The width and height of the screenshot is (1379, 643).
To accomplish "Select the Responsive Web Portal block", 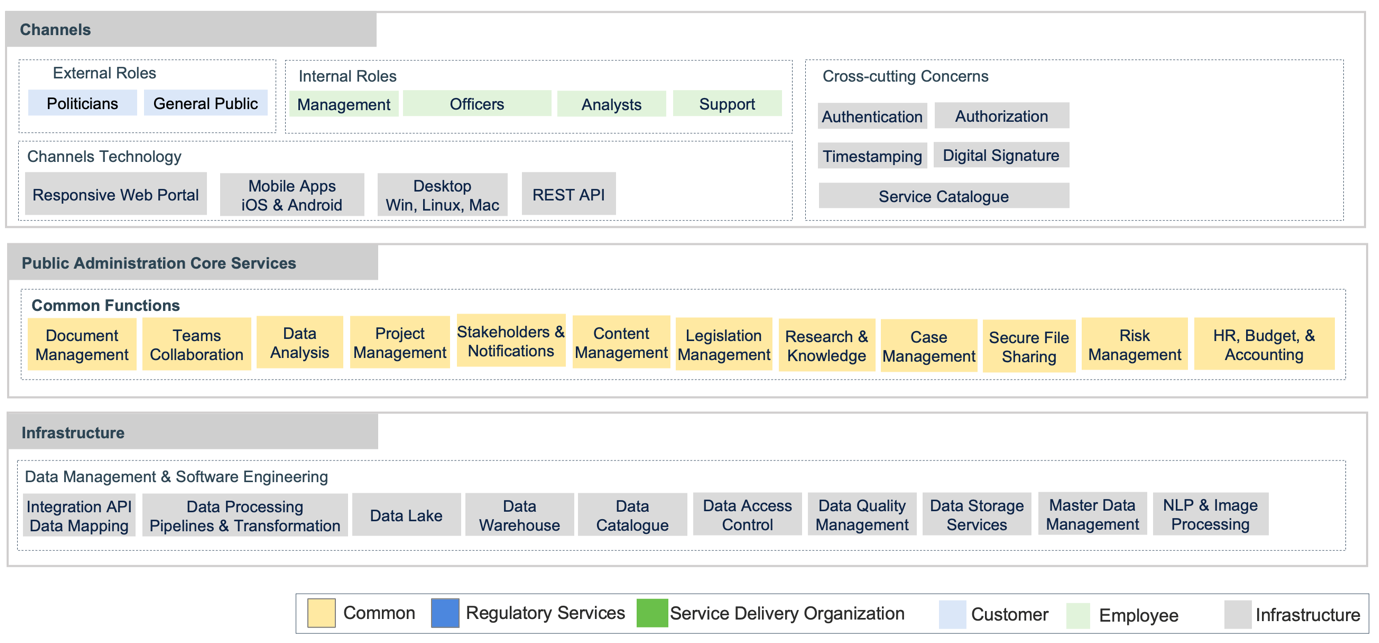I will click(116, 195).
